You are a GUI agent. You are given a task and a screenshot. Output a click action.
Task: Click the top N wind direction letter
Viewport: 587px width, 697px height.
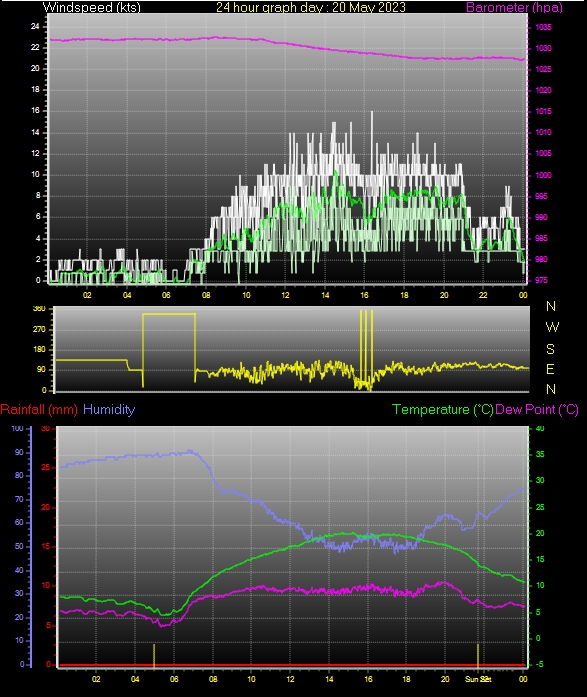point(551,306)
